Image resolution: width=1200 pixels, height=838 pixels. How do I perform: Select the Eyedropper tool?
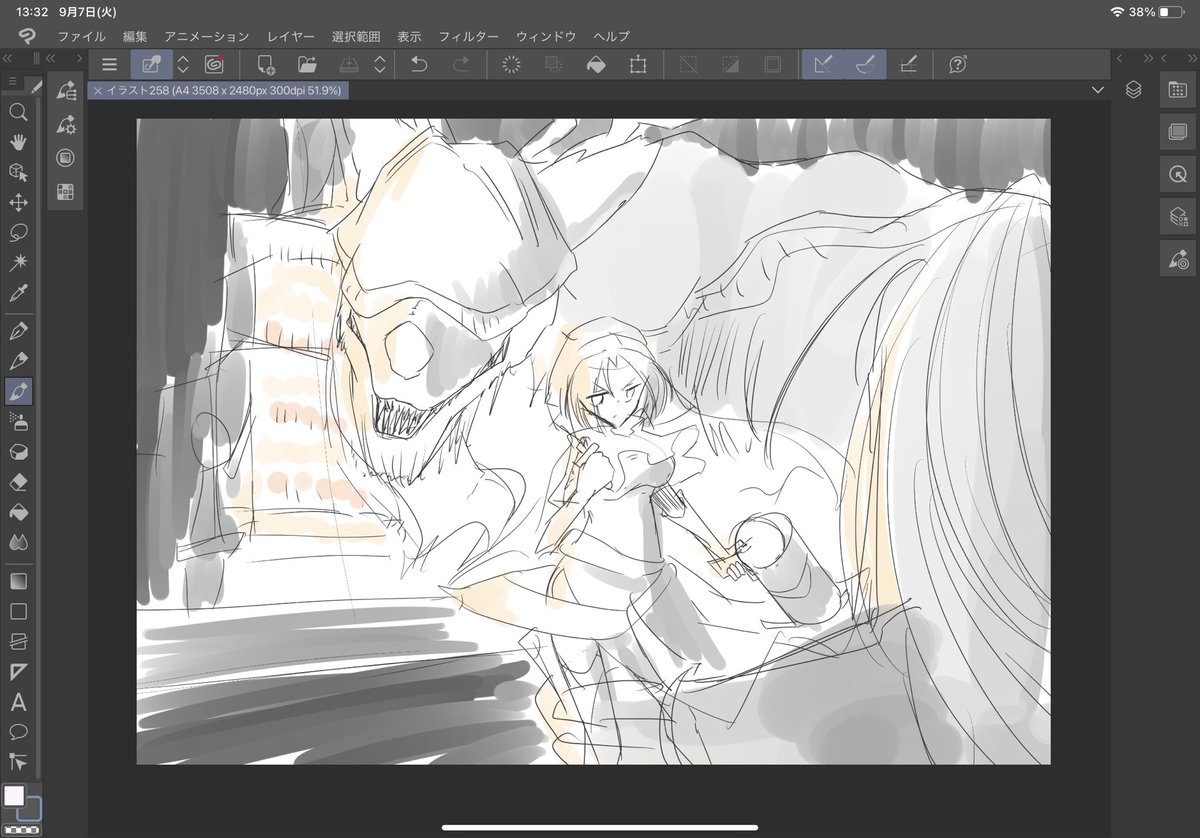tap(18, 293)
